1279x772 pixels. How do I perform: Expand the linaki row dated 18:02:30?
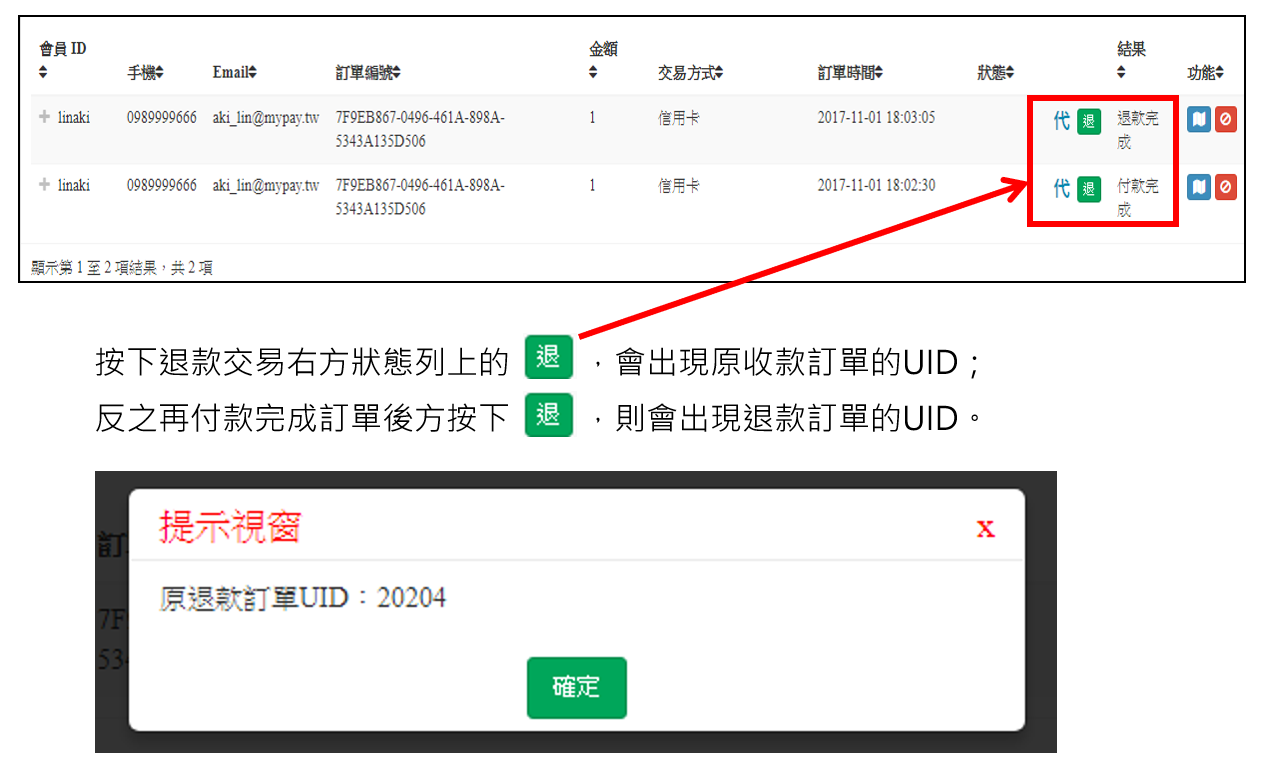point(44,185)
